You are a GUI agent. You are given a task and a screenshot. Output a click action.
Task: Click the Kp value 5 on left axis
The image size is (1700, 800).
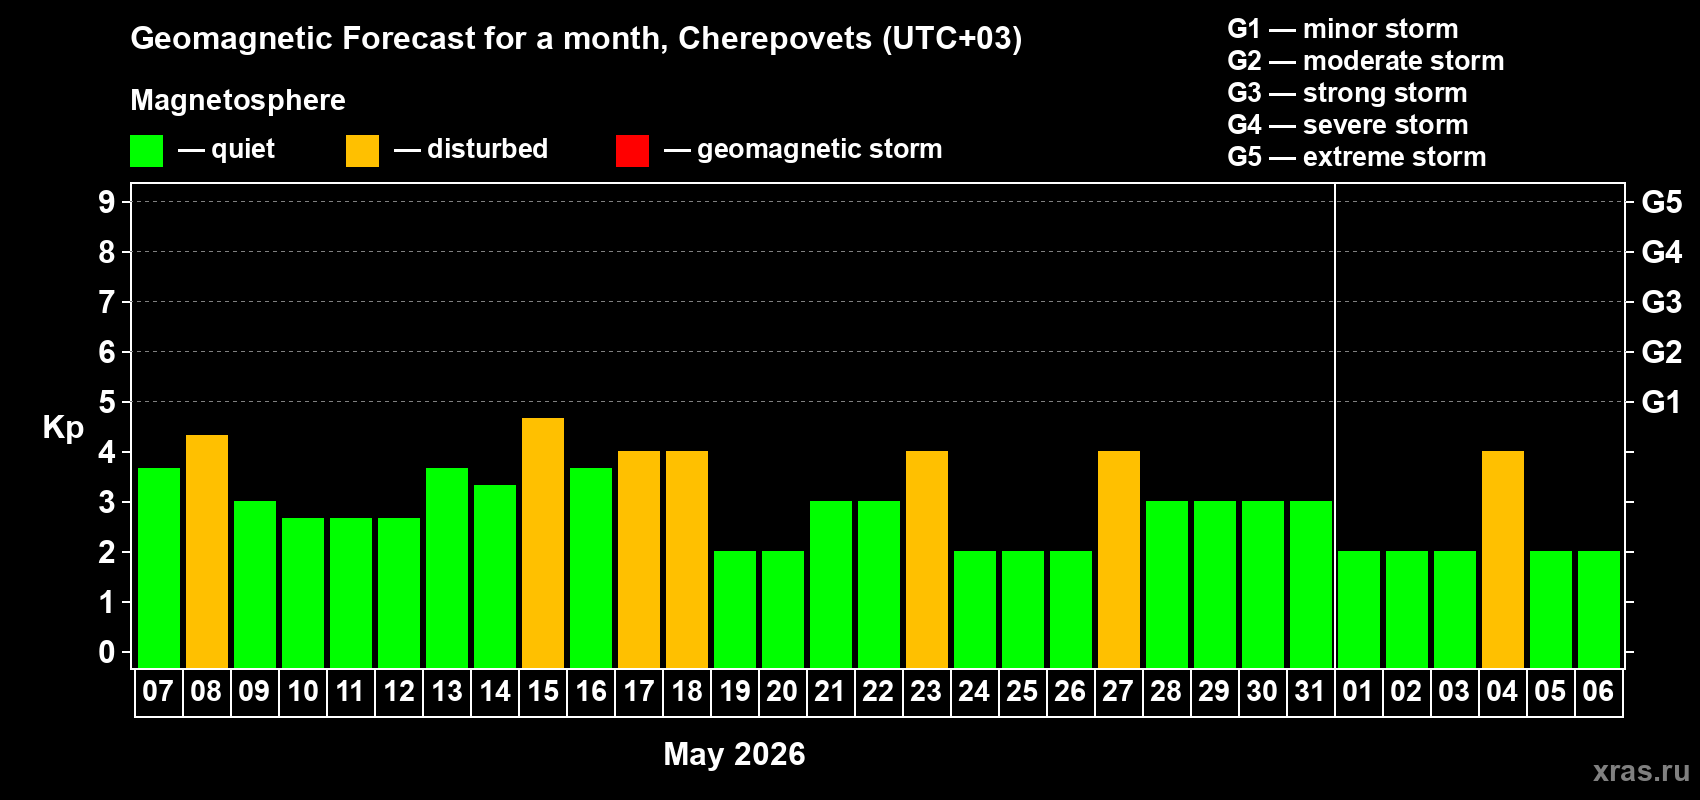pos(107,402)
